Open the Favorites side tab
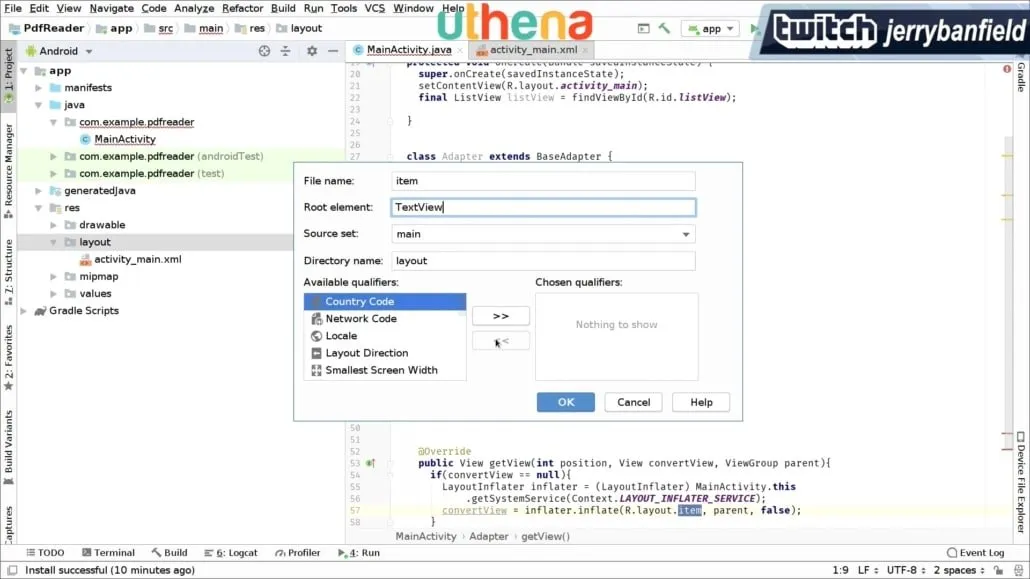 click(9, 358)
